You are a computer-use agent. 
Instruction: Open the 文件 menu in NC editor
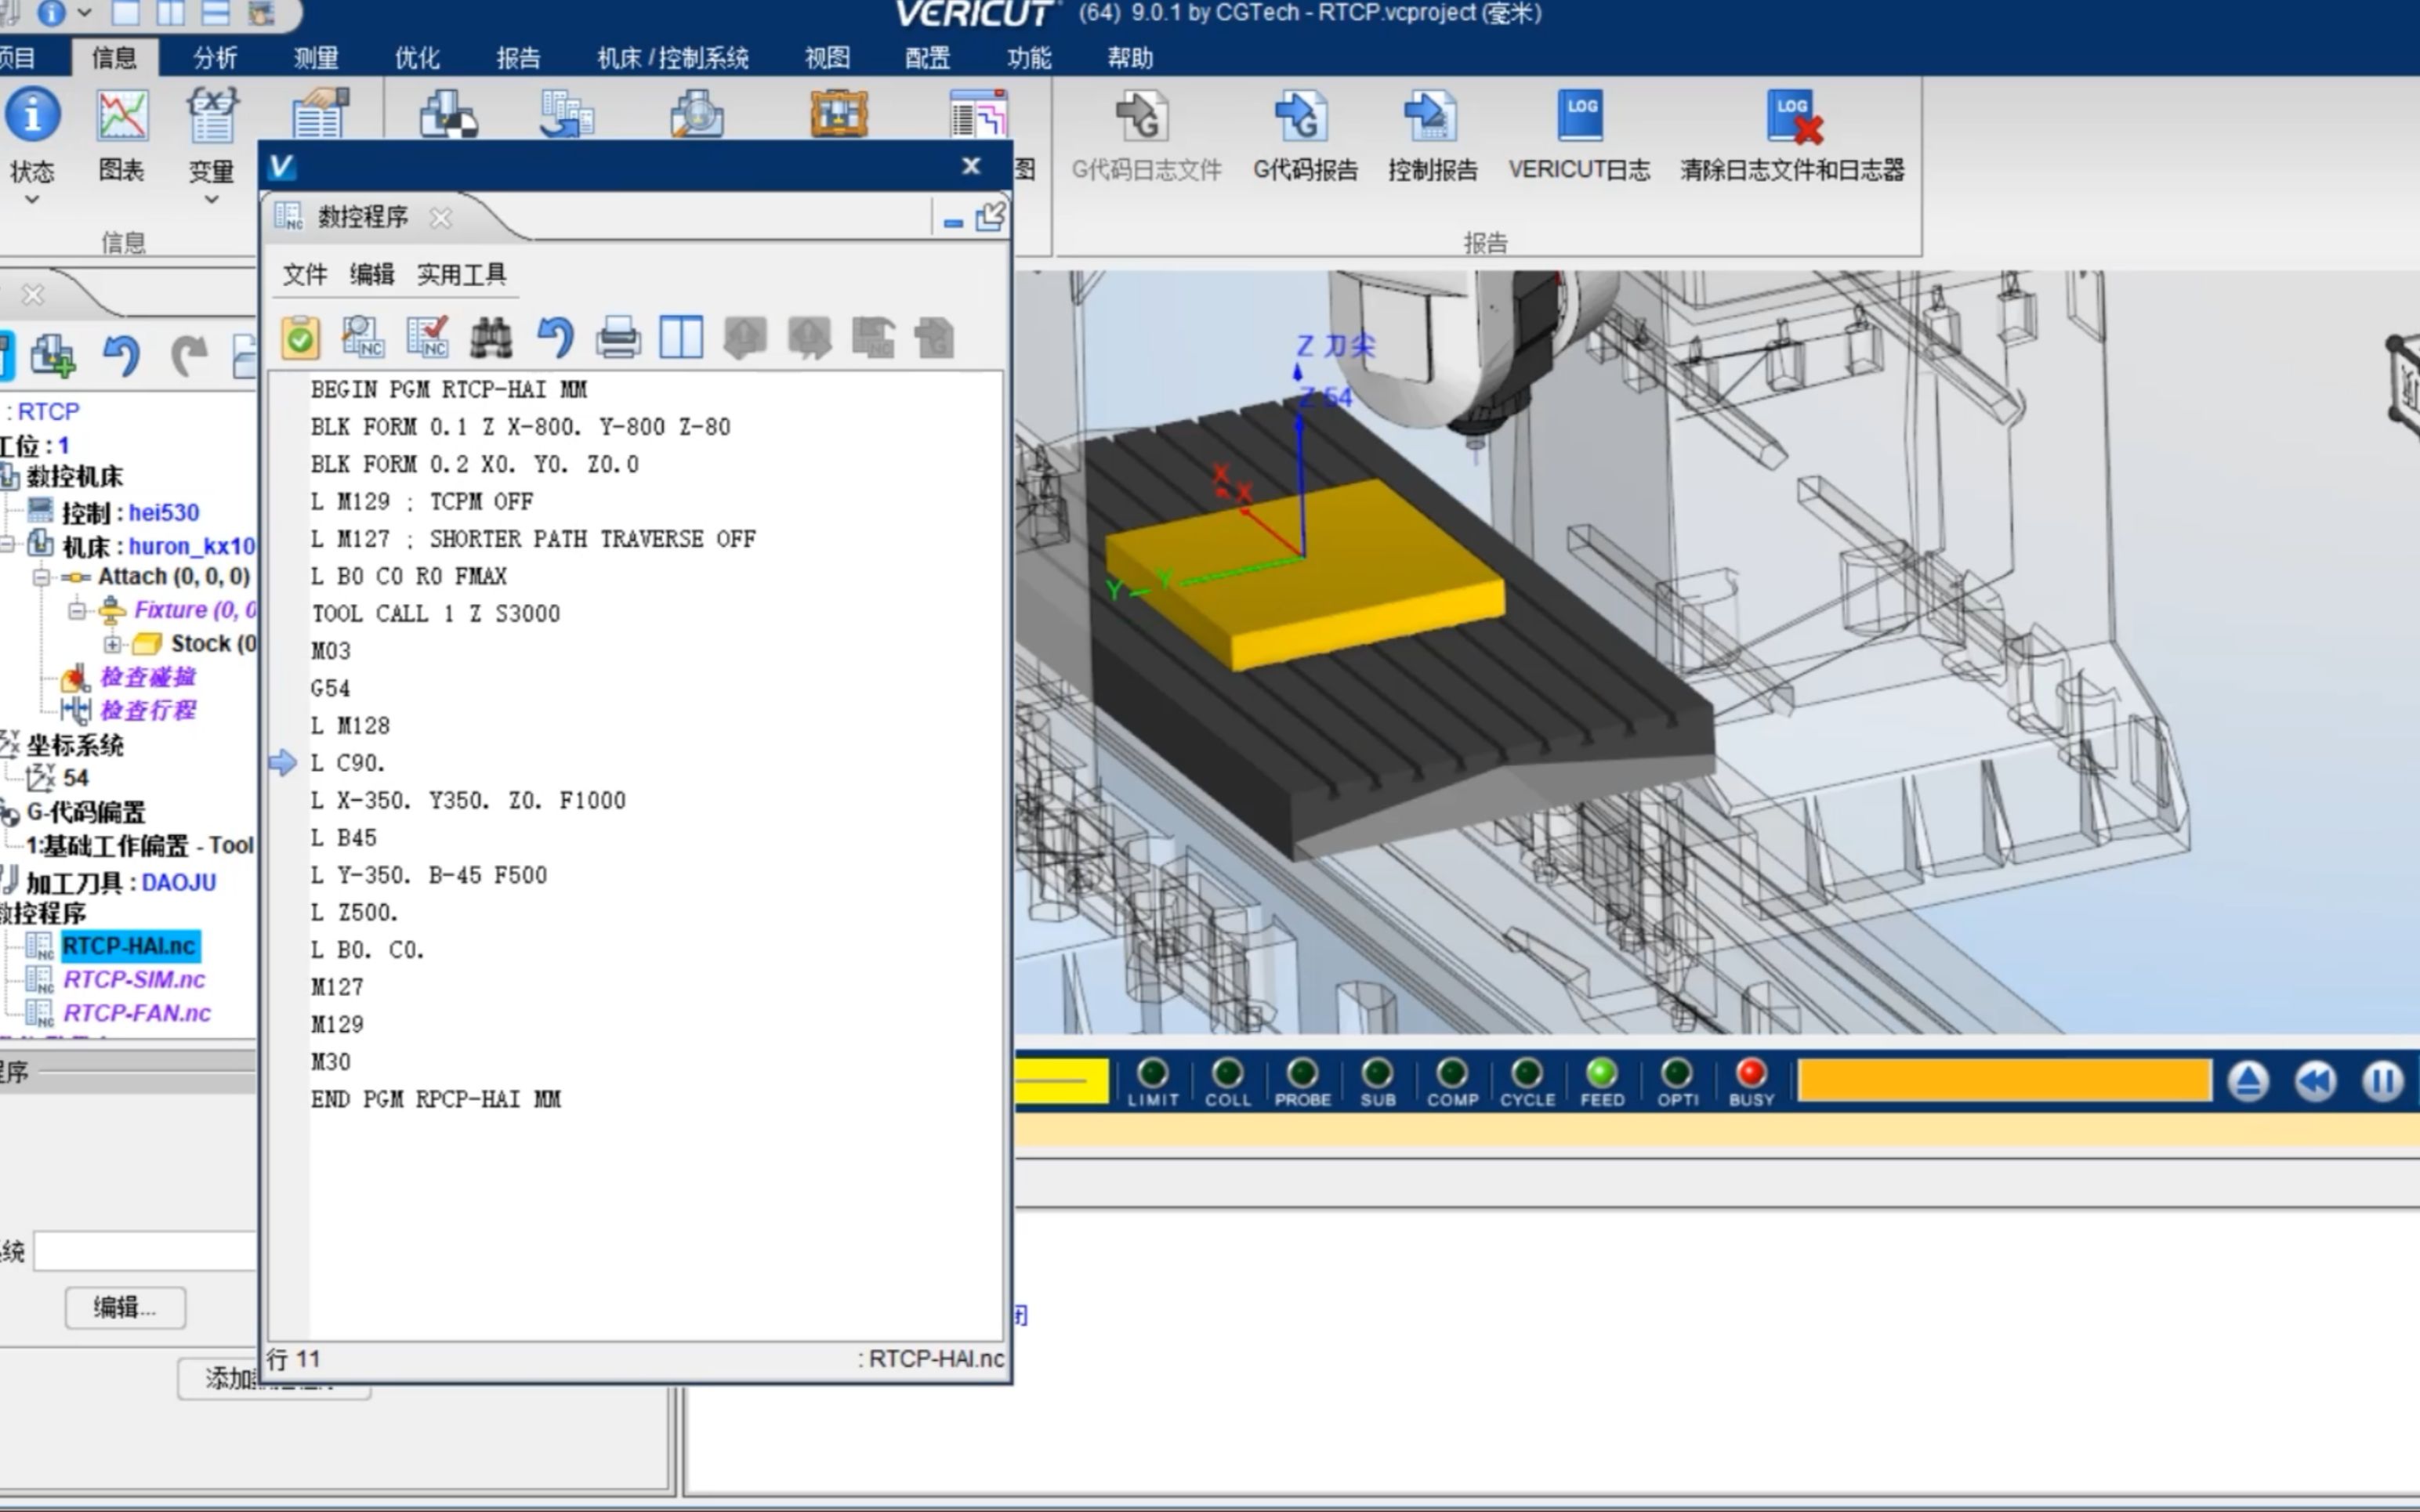(x=305, y=274)
